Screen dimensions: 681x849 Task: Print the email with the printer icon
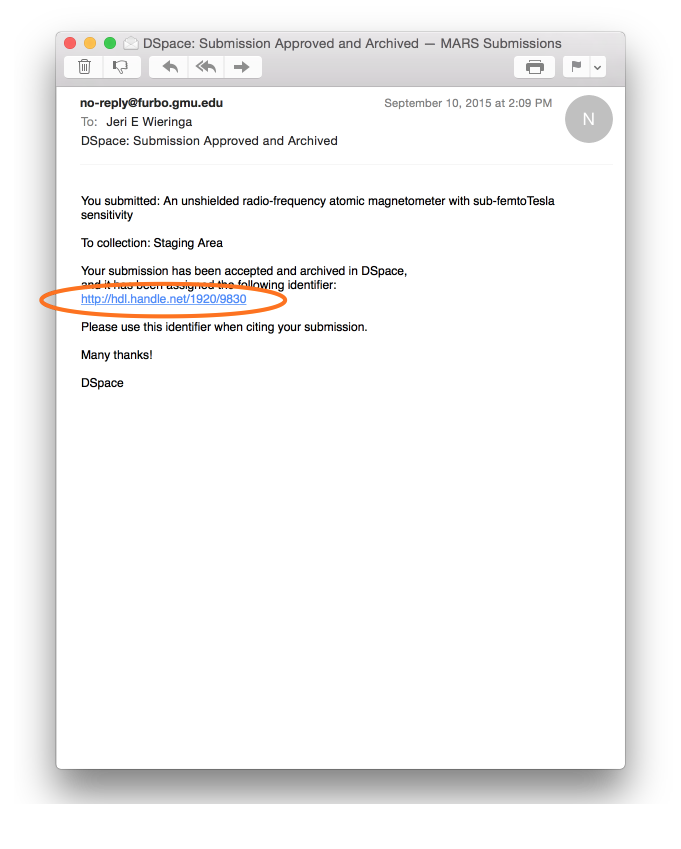pyautogui.click(x=534, y=67)
